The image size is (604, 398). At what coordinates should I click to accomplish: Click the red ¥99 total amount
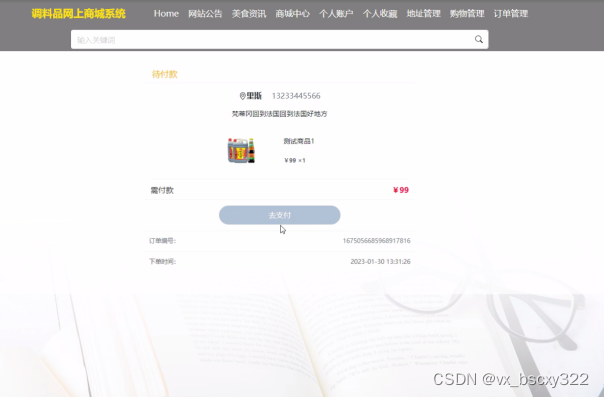pyautogui.click(x=401, y=190)
